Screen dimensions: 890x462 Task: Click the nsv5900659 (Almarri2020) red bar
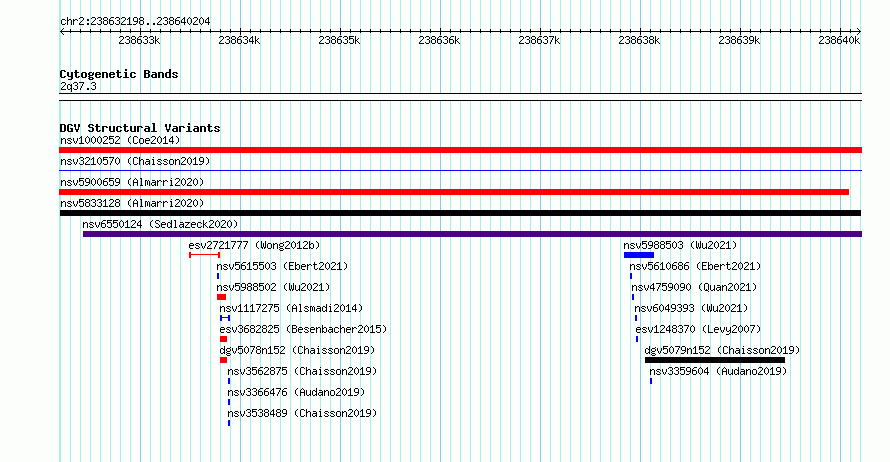tap(454, 192)
